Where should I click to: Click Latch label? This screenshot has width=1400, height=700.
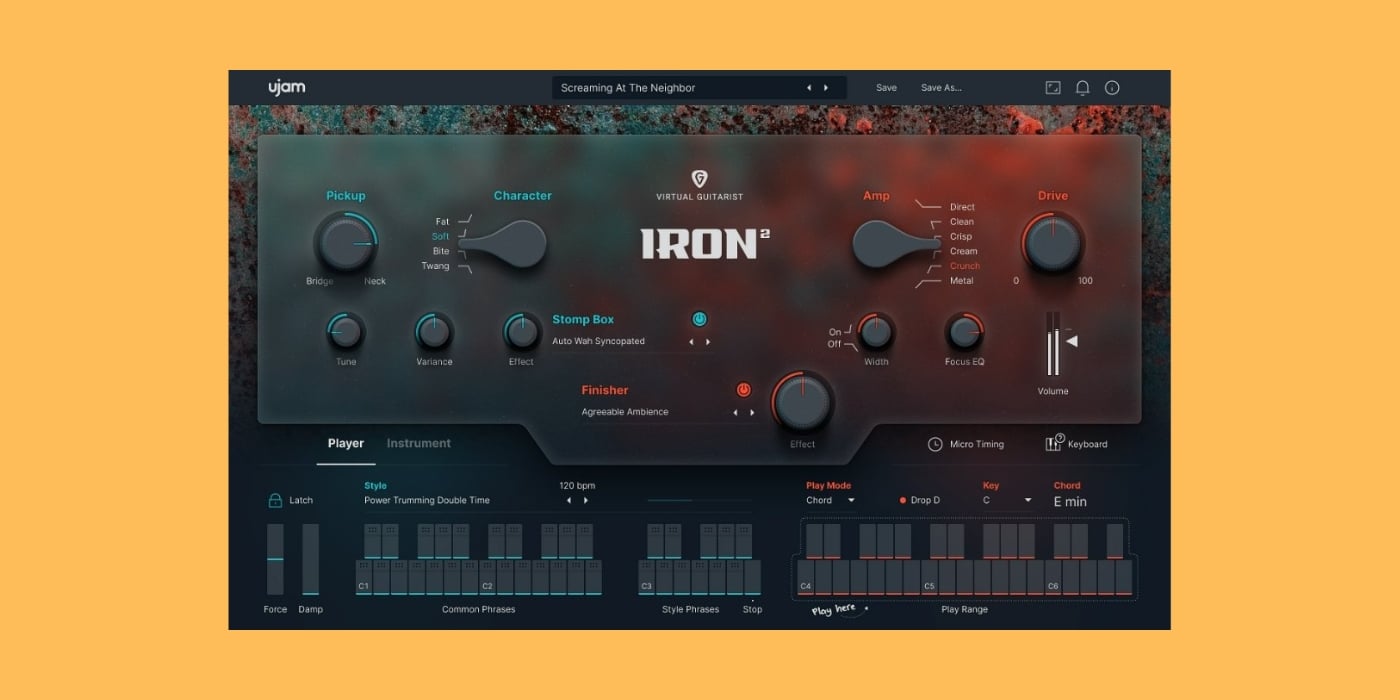click(301, 500)
